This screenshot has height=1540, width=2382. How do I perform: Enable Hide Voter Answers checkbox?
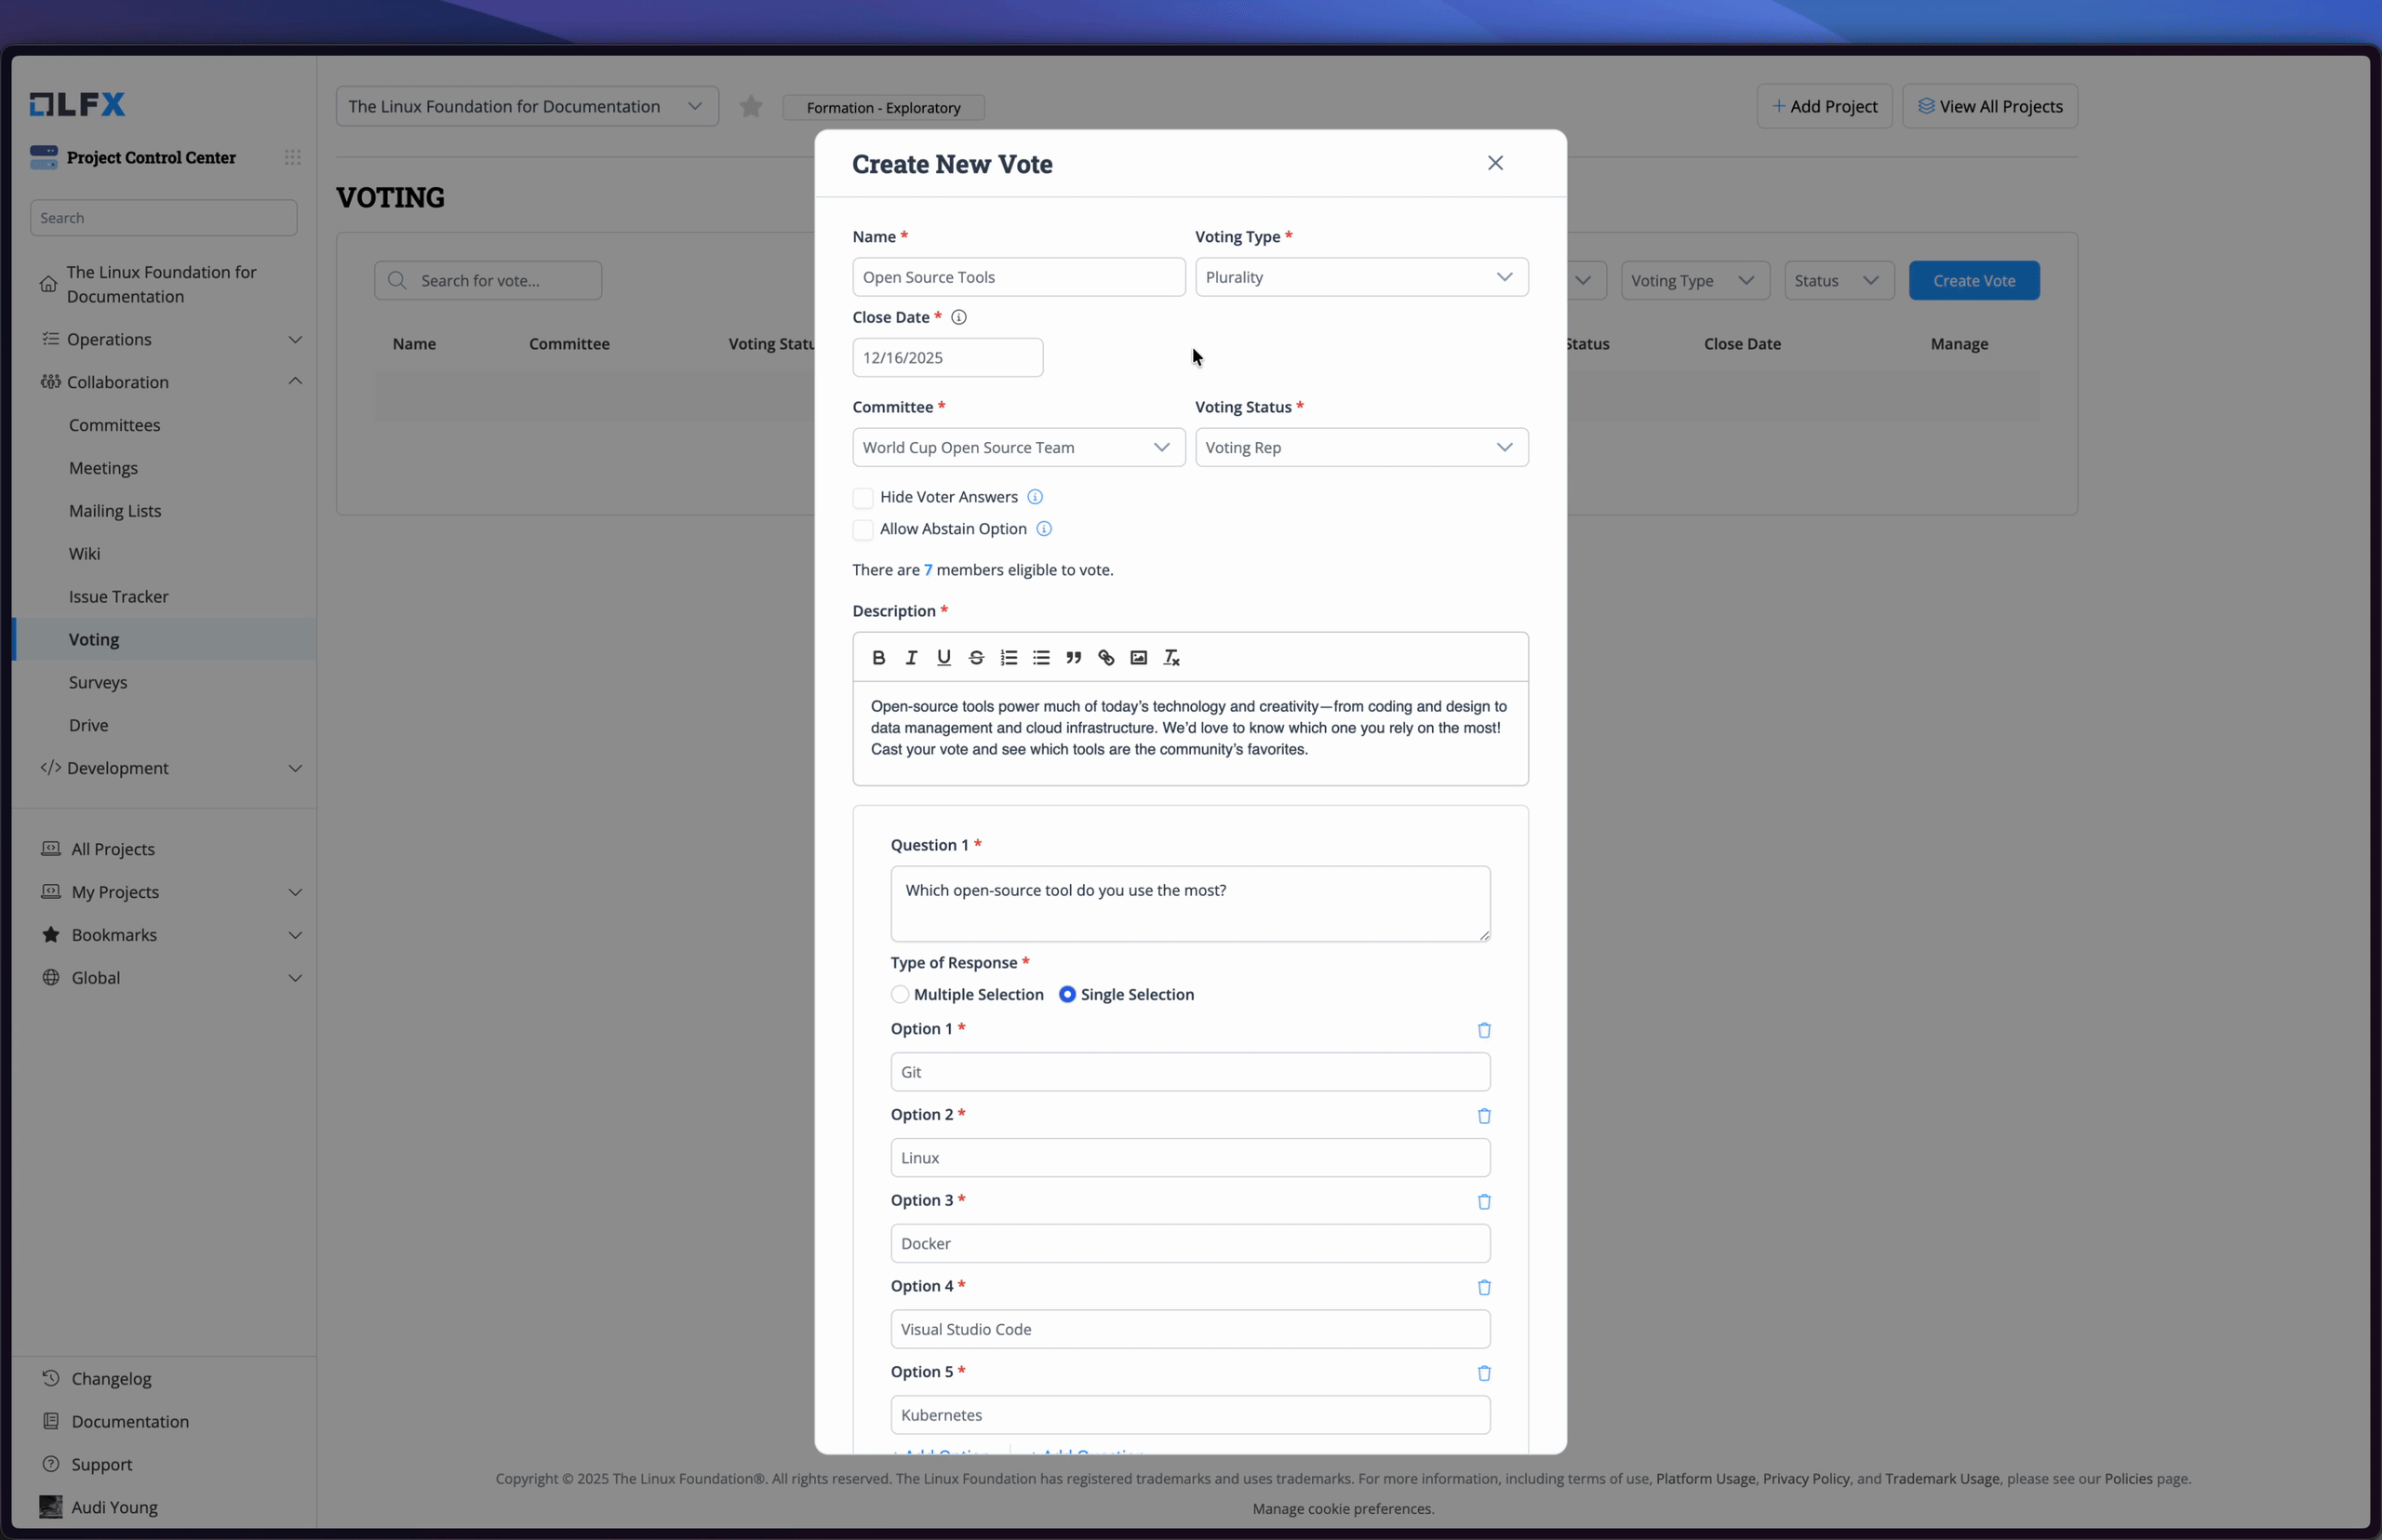coord(863,498)
